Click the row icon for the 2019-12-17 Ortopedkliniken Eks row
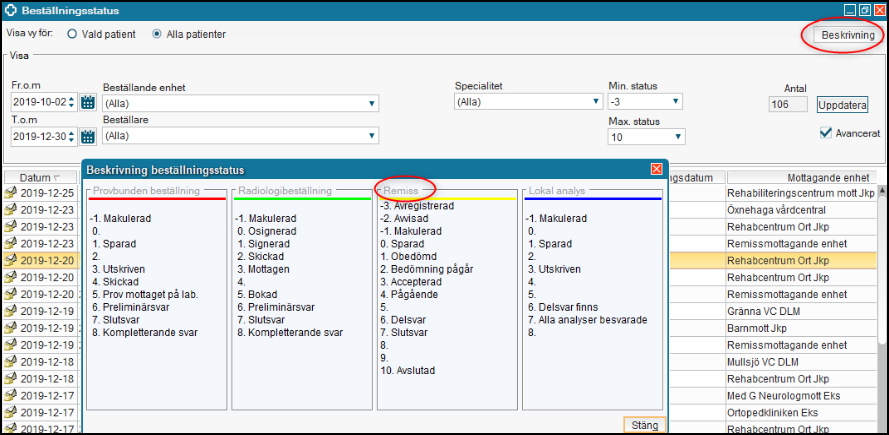 11,413
